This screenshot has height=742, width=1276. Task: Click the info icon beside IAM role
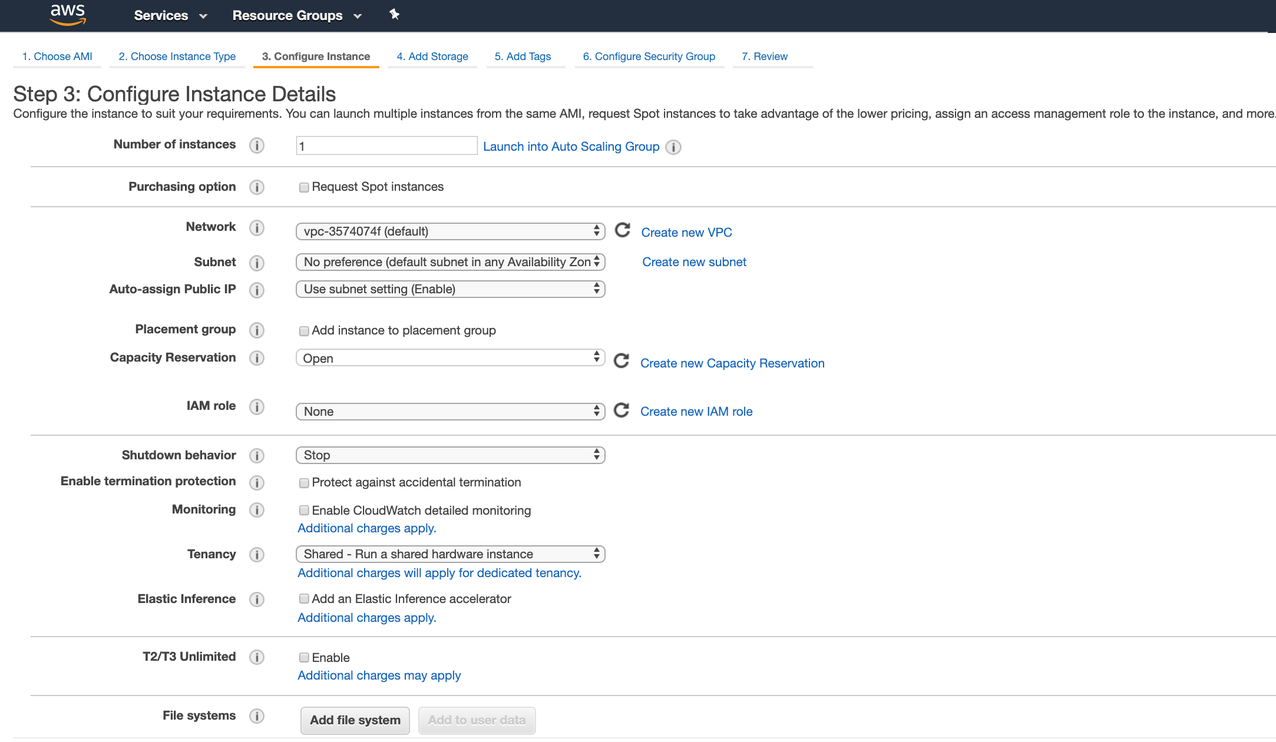click(x=257, y=411)
